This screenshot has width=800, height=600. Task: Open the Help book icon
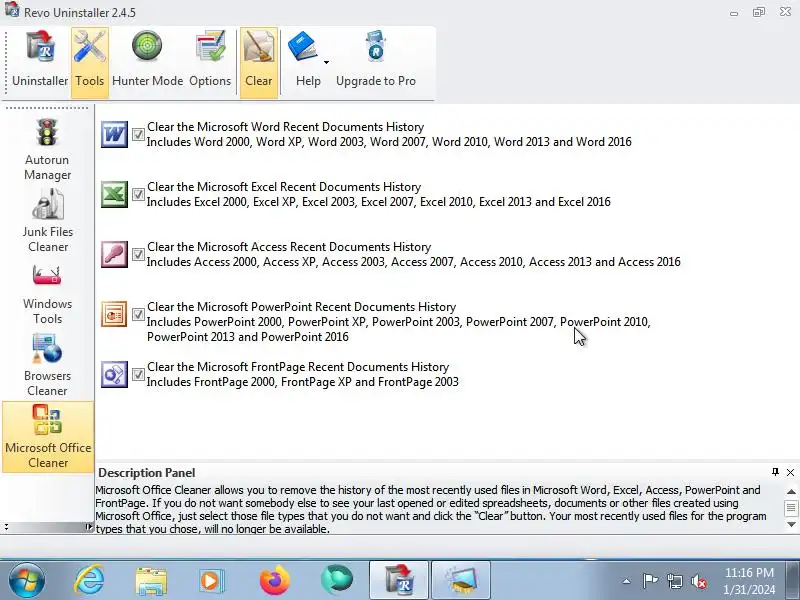point(303,47)
